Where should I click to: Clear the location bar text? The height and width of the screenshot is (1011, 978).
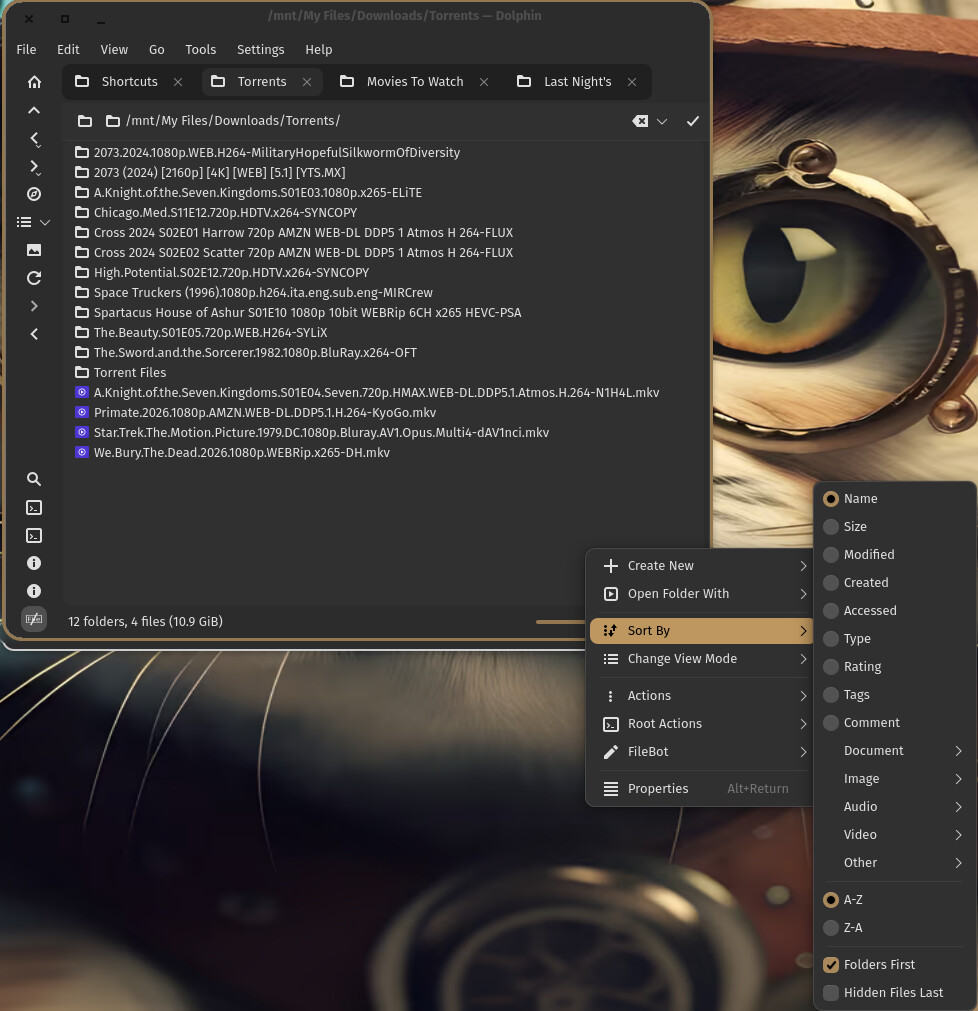[640, 121]
